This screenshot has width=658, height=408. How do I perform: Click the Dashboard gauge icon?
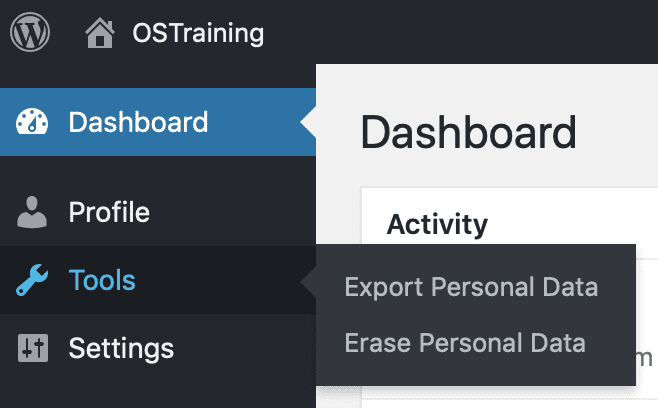(32, 123)
